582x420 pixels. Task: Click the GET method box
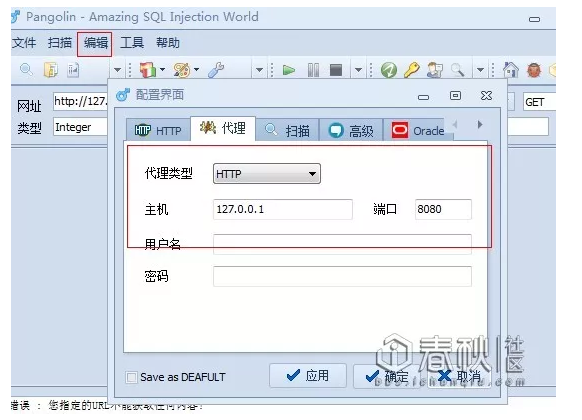[x=540, y=102]
